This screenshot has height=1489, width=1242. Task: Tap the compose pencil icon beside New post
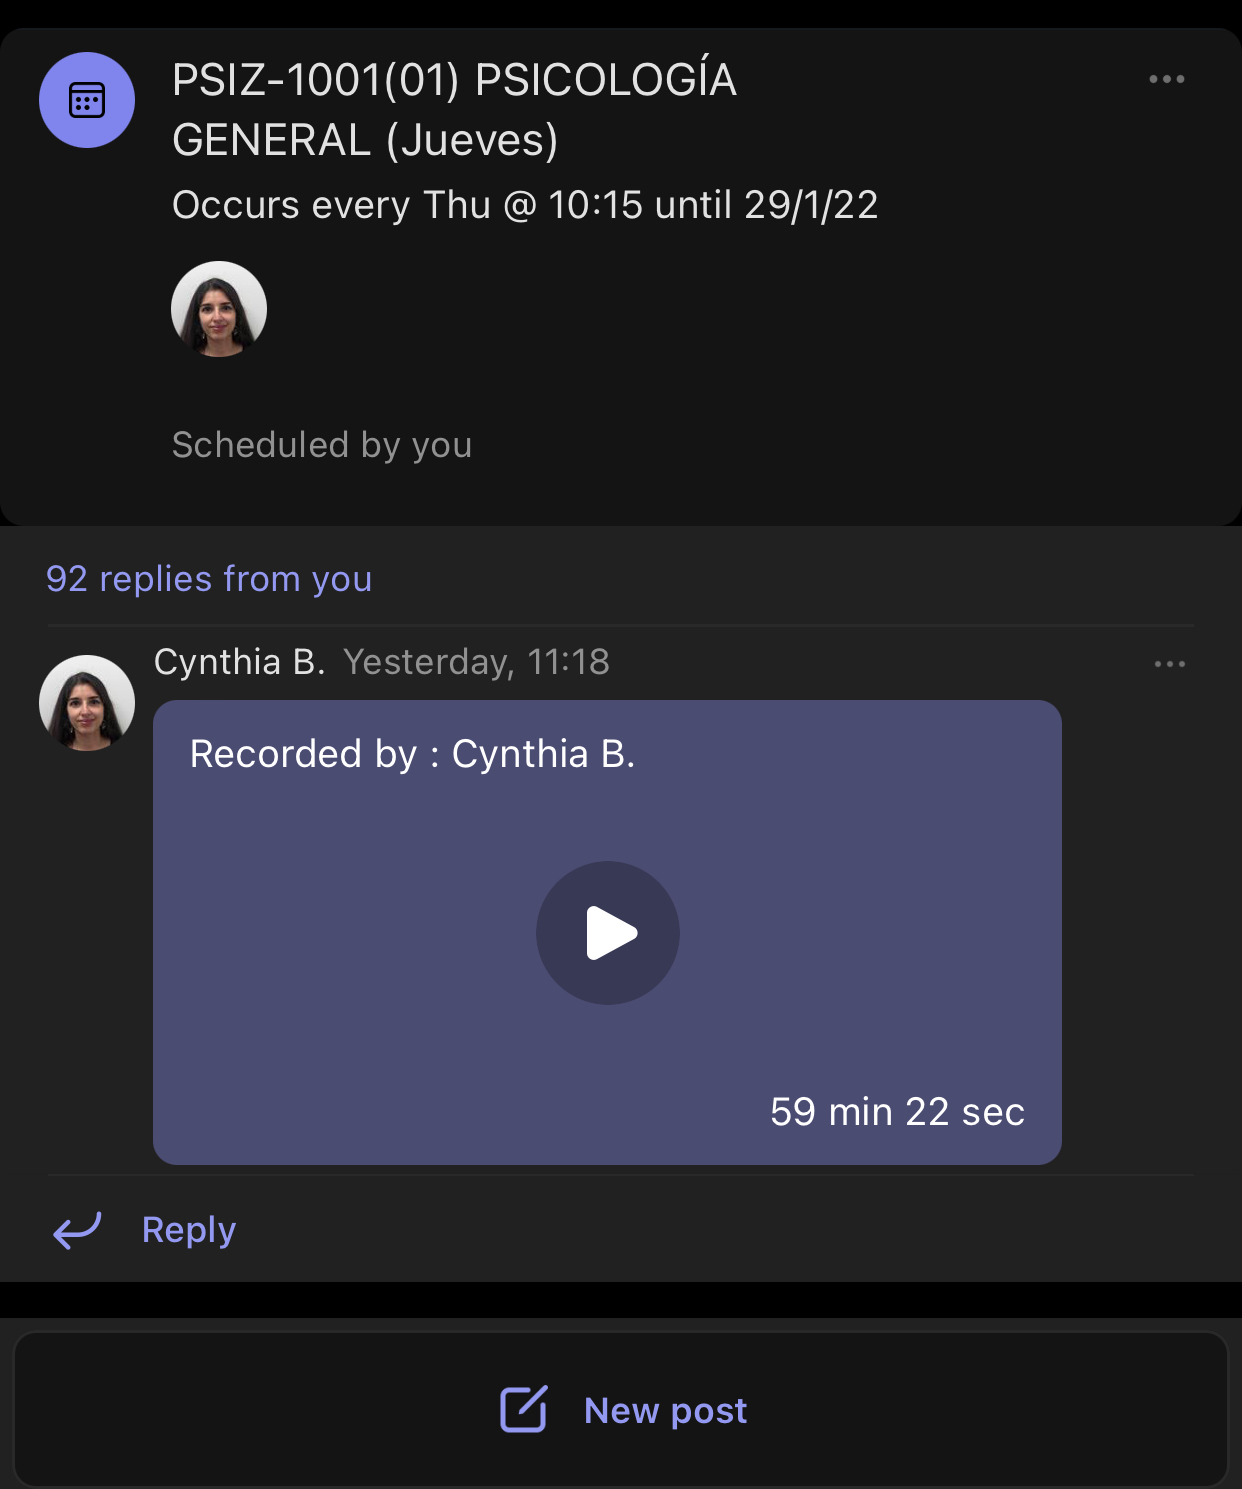tap(523, 1410)
